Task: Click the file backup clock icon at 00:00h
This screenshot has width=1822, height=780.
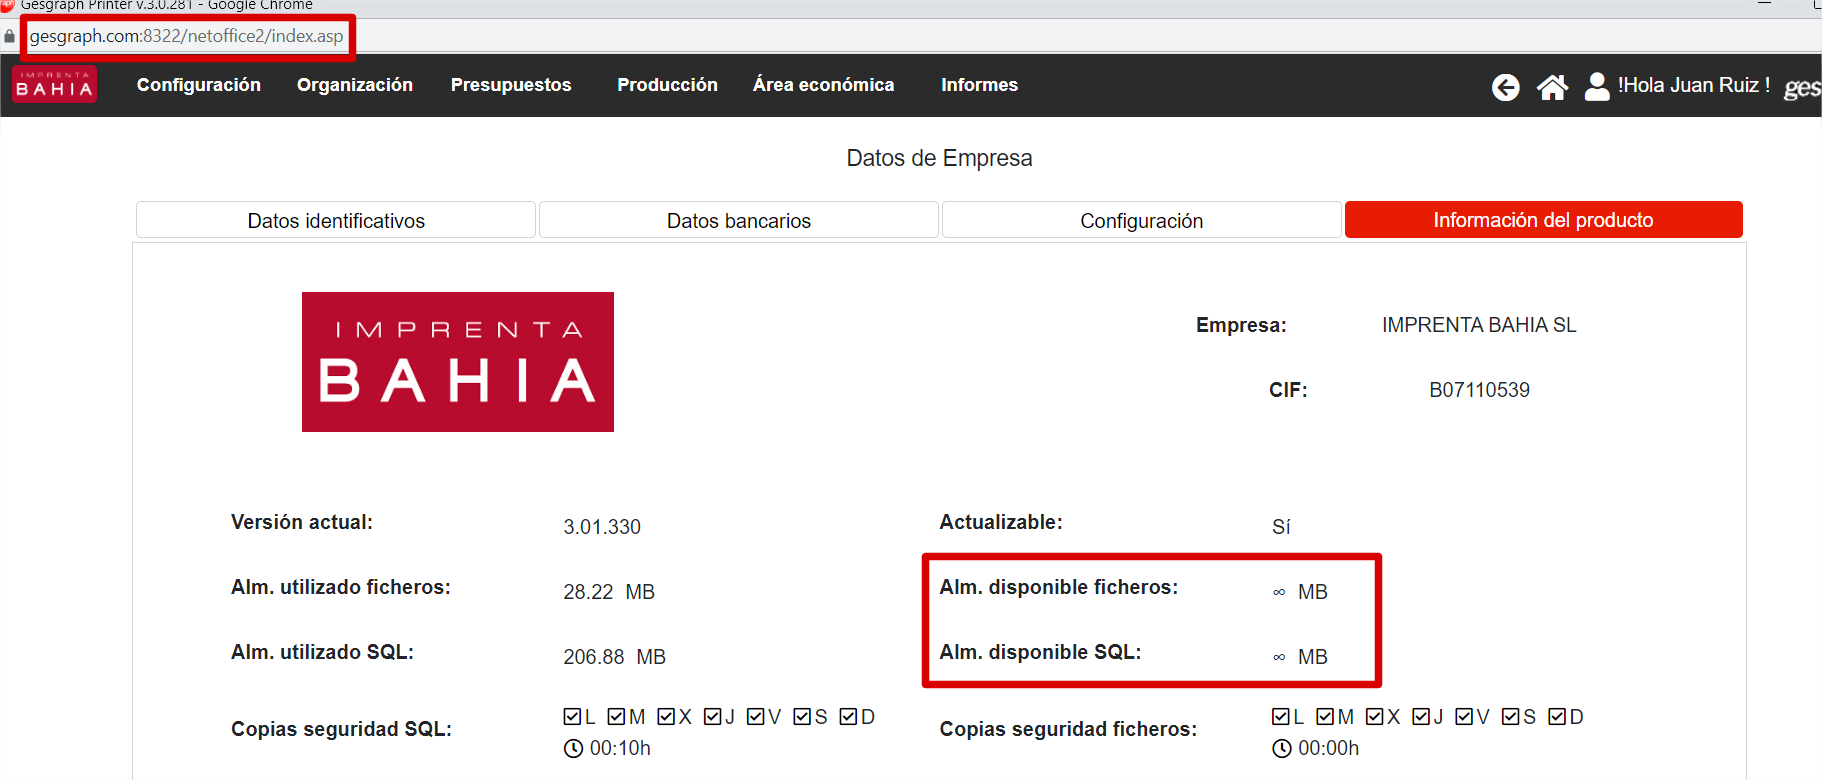Action: (1282, 748)
